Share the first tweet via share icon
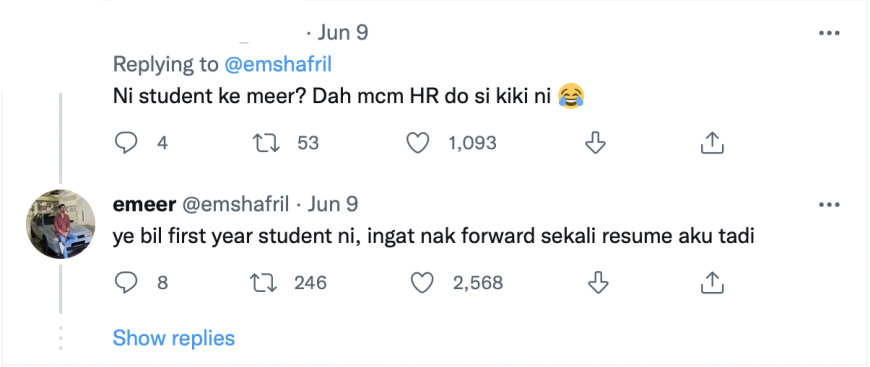870x367 pixels. tap(712, 143)
